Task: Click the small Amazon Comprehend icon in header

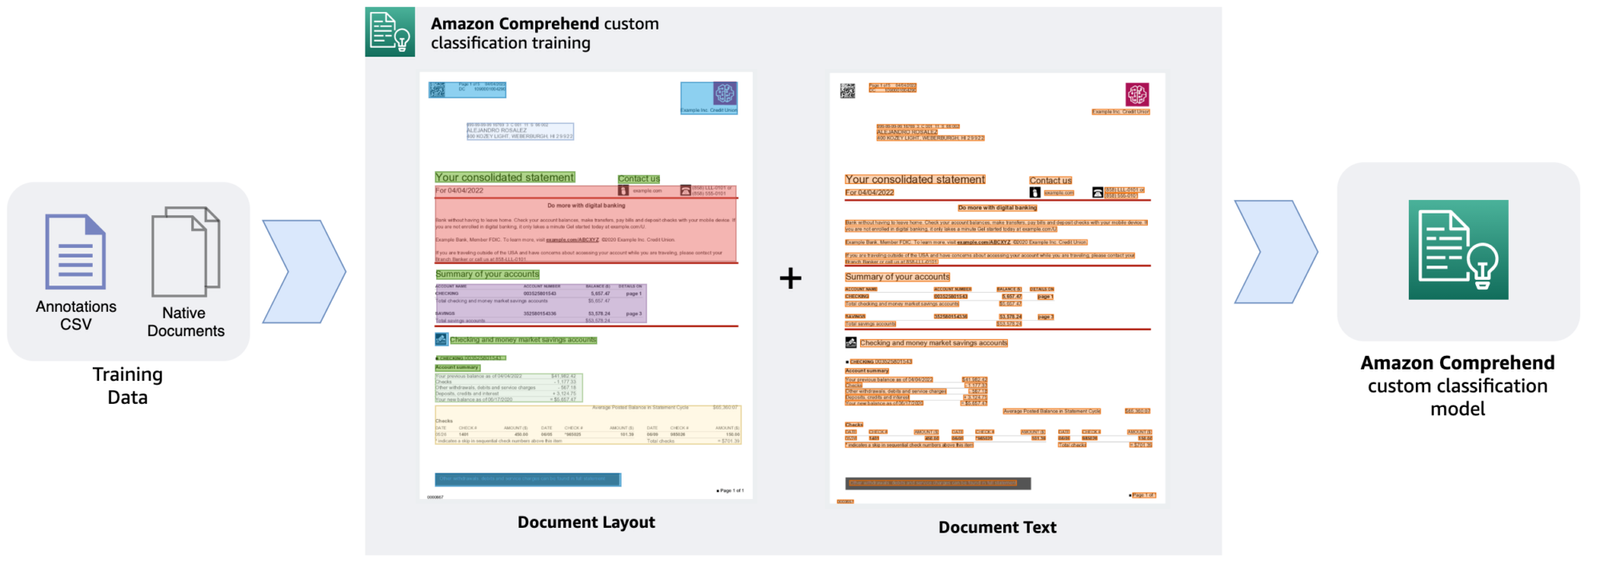Action: pos(390,32)
